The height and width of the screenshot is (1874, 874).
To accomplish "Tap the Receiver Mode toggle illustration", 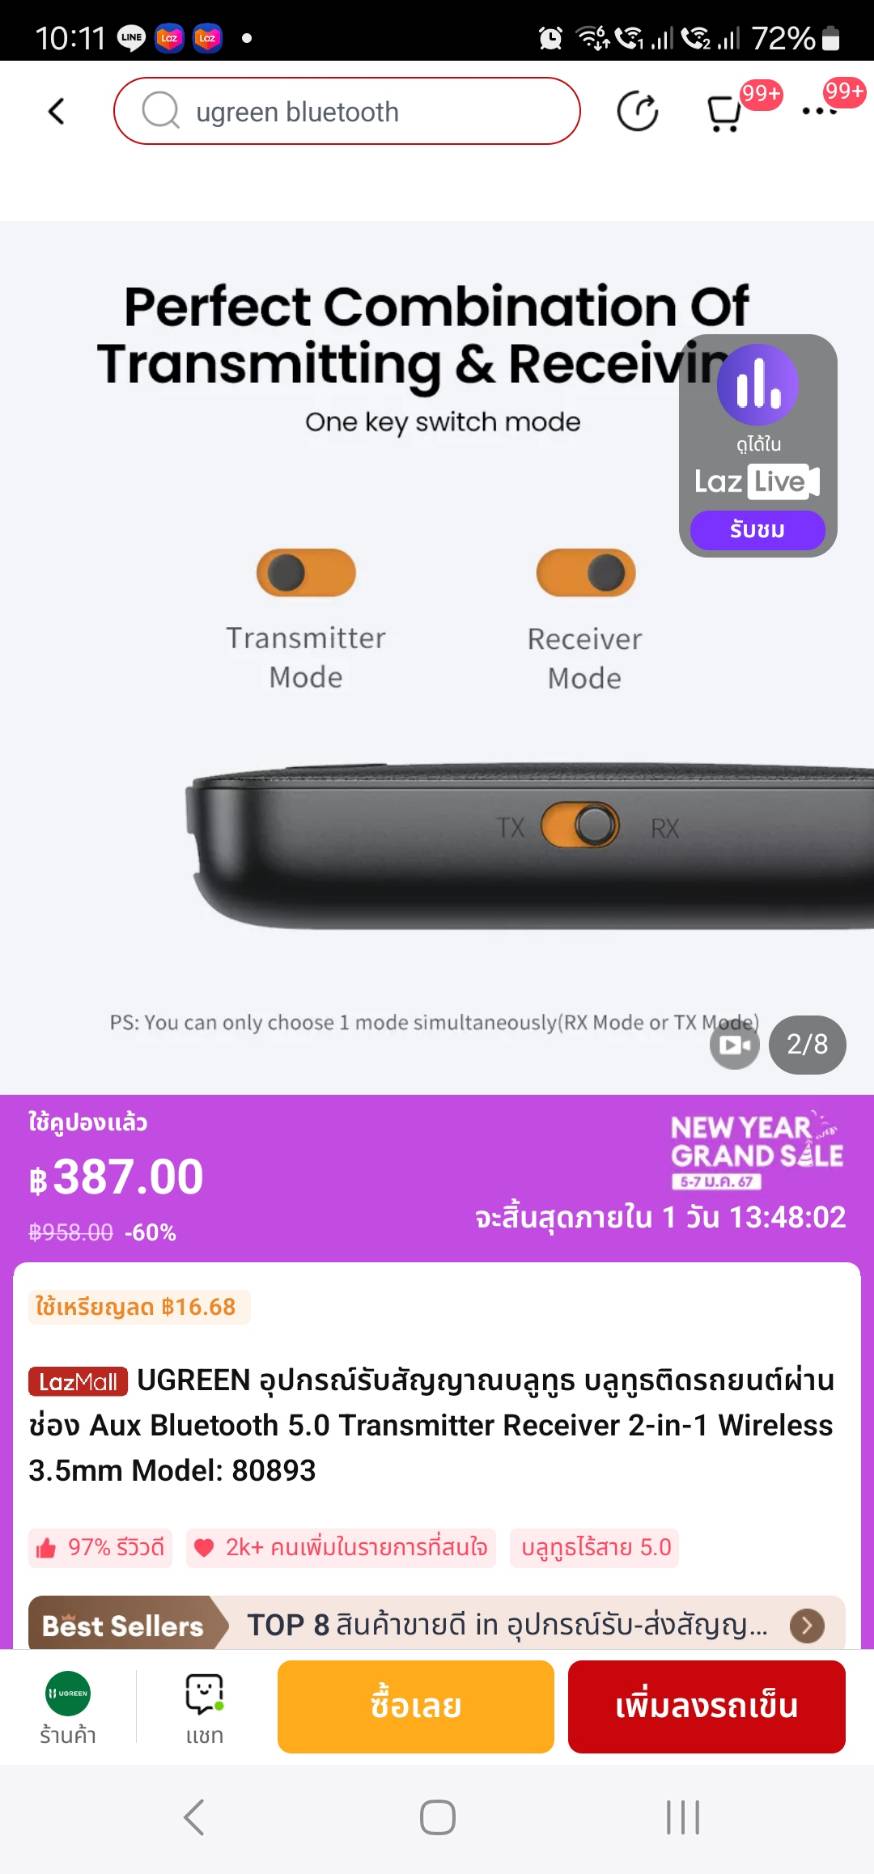I will click(586, 573).
